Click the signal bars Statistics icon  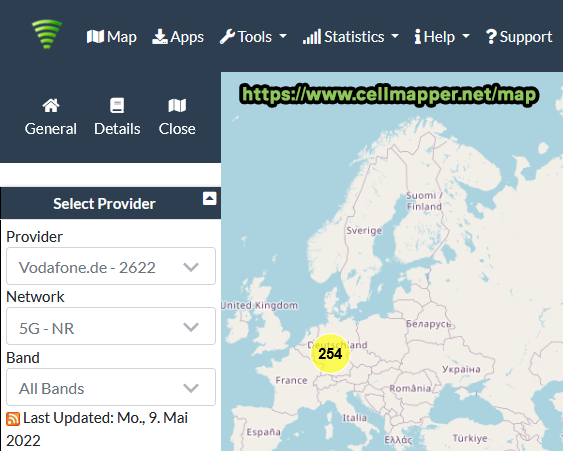(312, 37)
